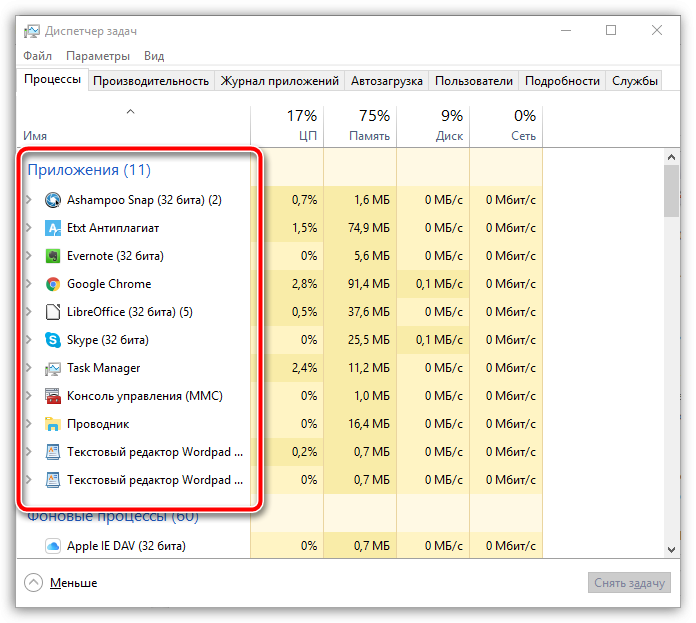Expand the Ashampoo Snap process group
696x623 pixels.
[x=29, y=200]
